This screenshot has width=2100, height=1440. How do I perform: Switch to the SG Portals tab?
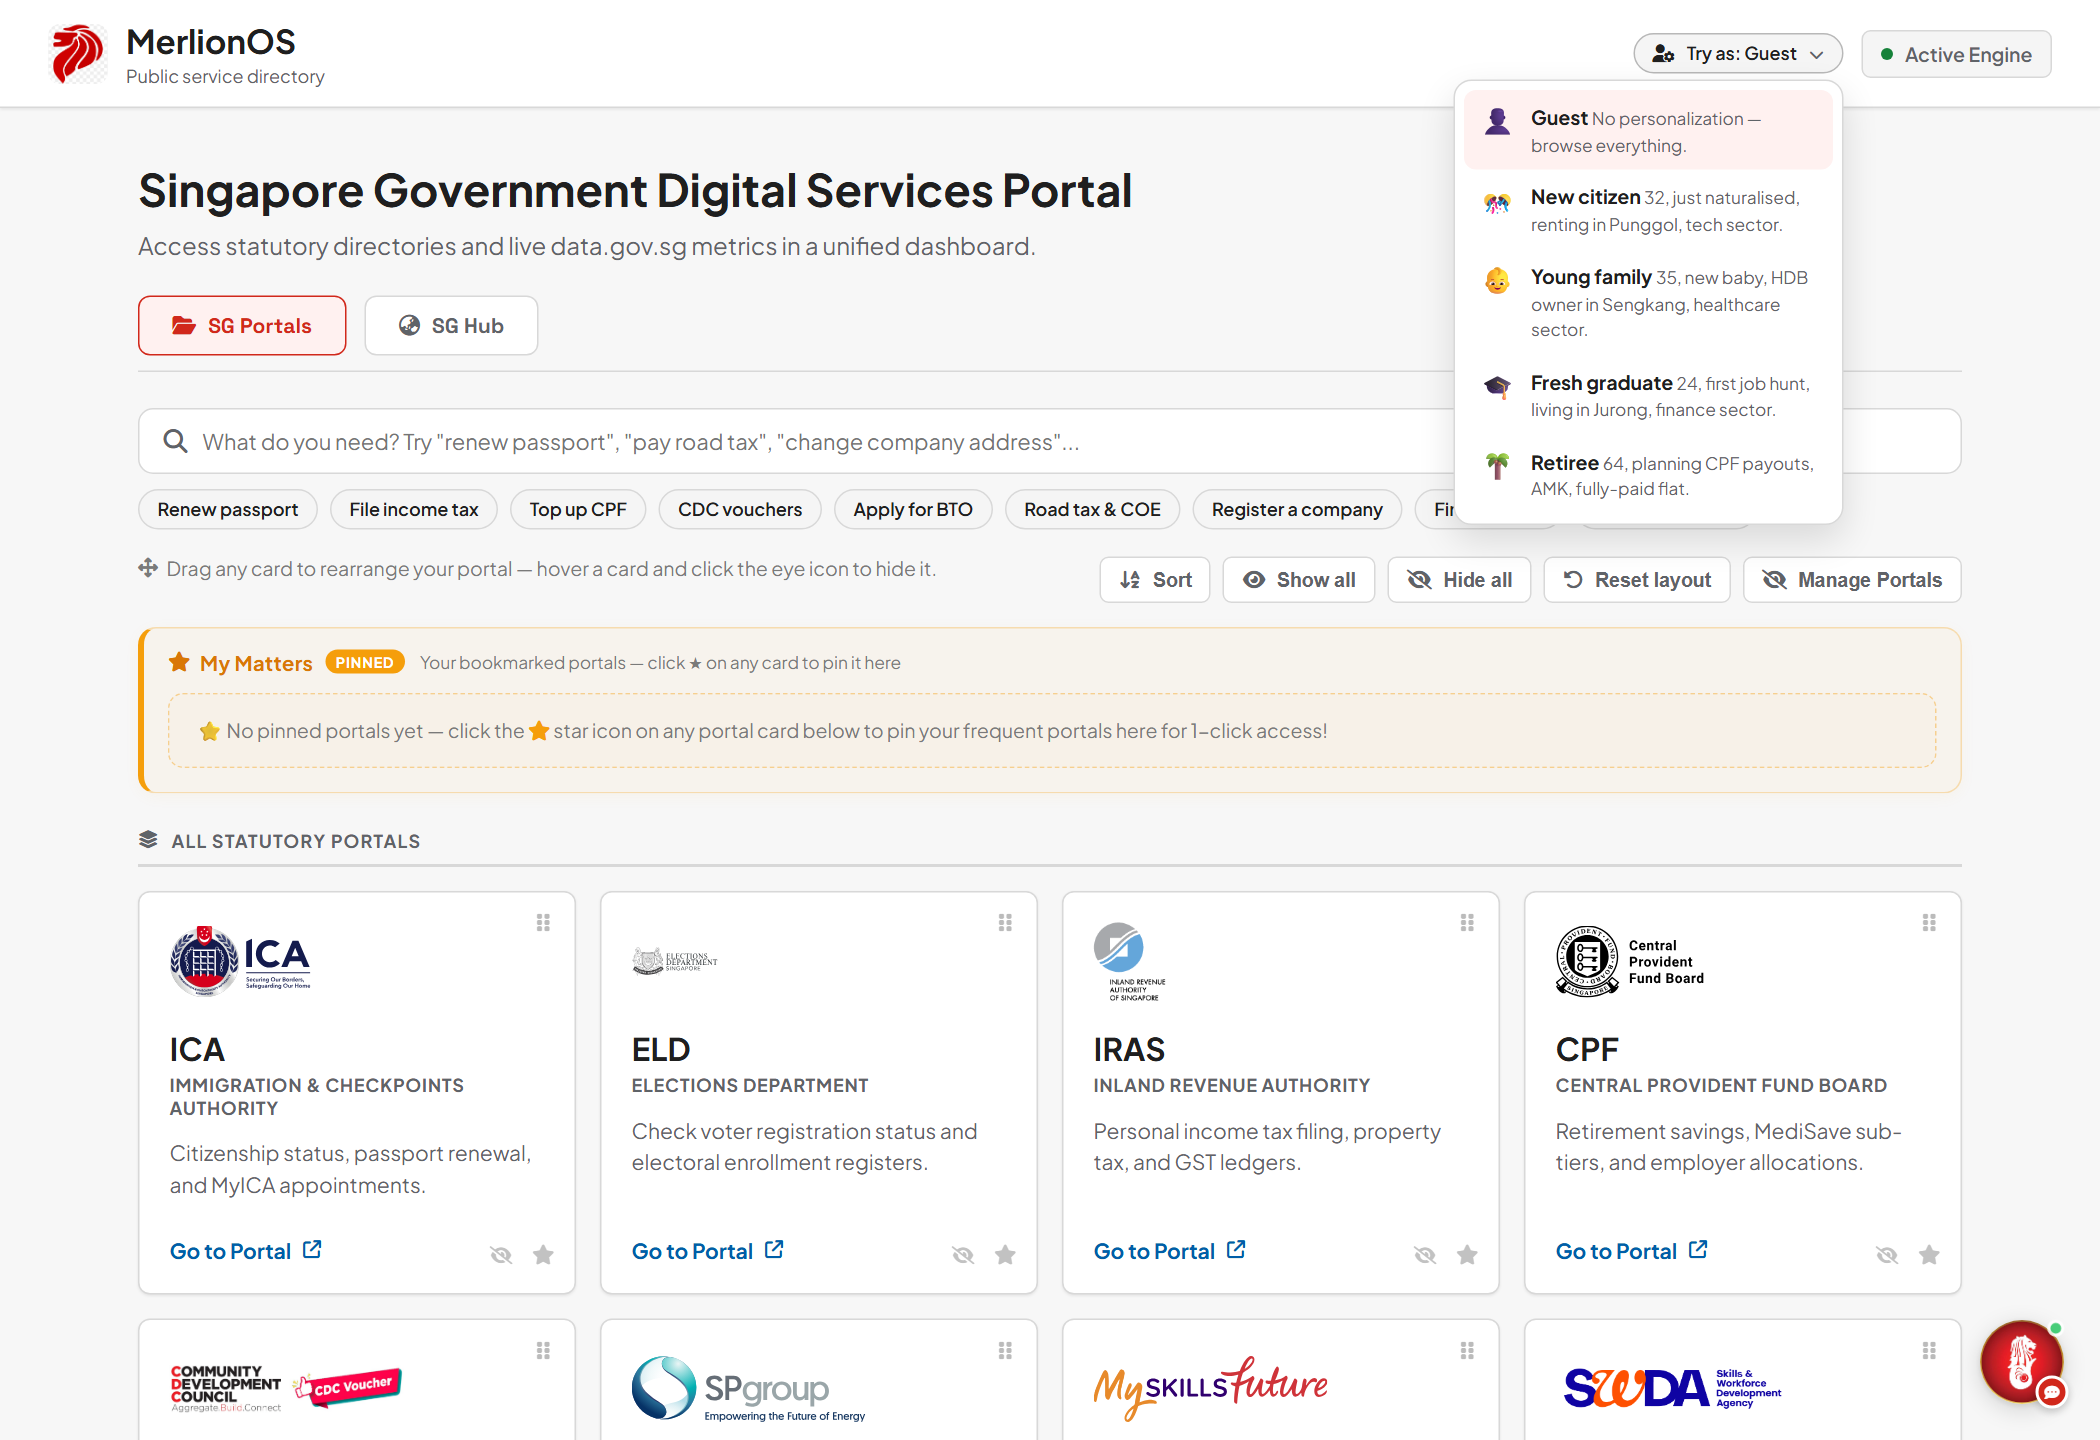242,325
